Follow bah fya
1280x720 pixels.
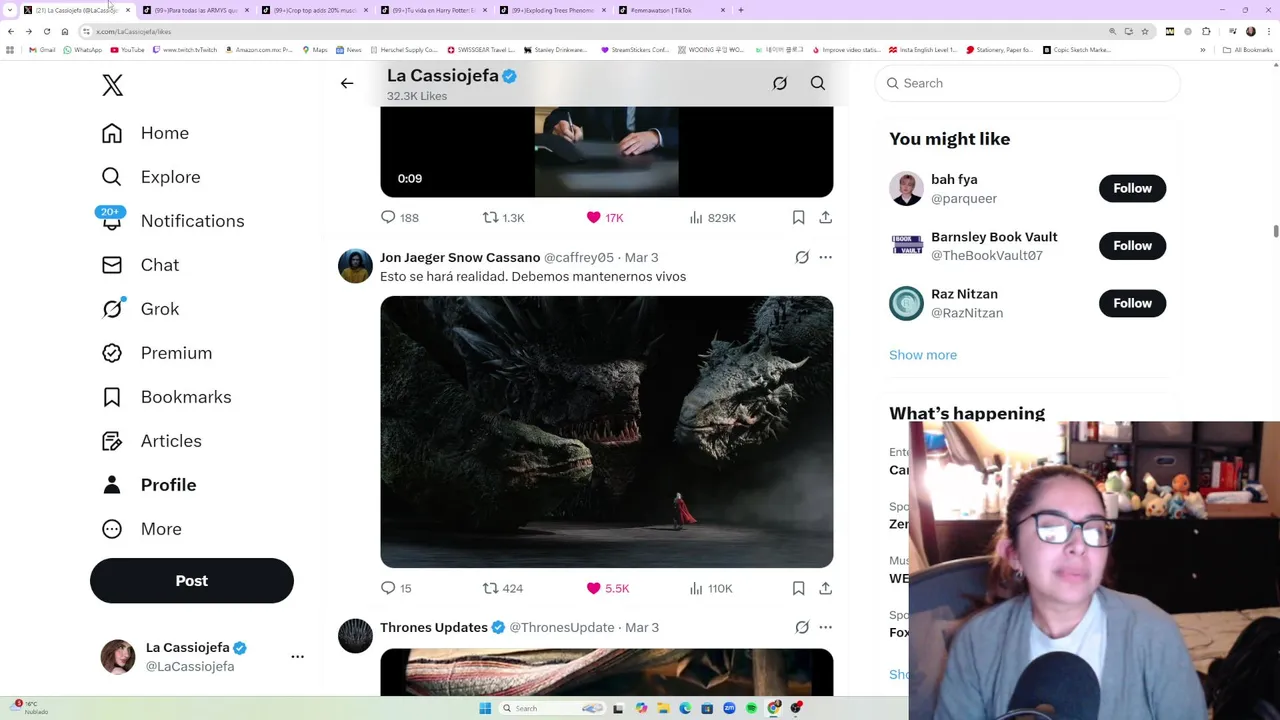click(1132, 188)
